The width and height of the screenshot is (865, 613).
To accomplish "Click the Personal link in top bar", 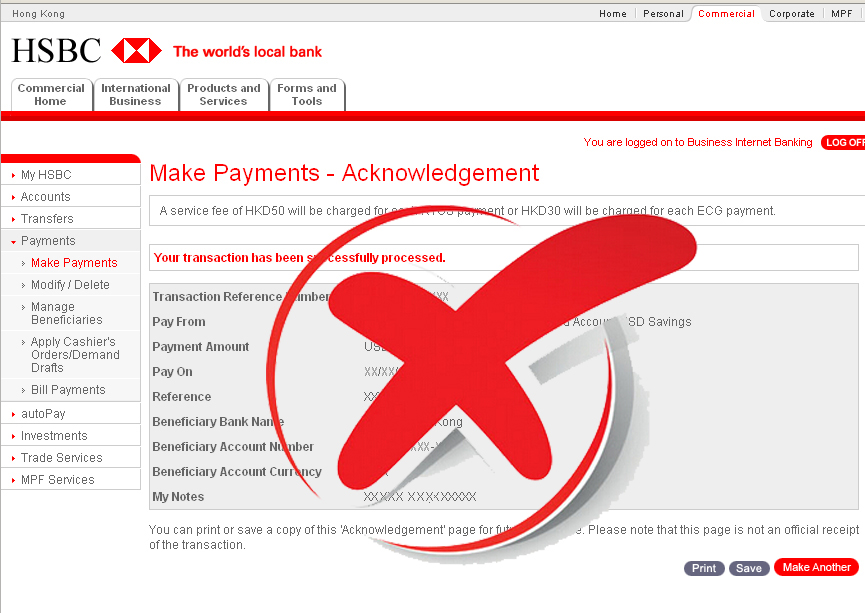I will pyautogui.click(x=663, y=14).
